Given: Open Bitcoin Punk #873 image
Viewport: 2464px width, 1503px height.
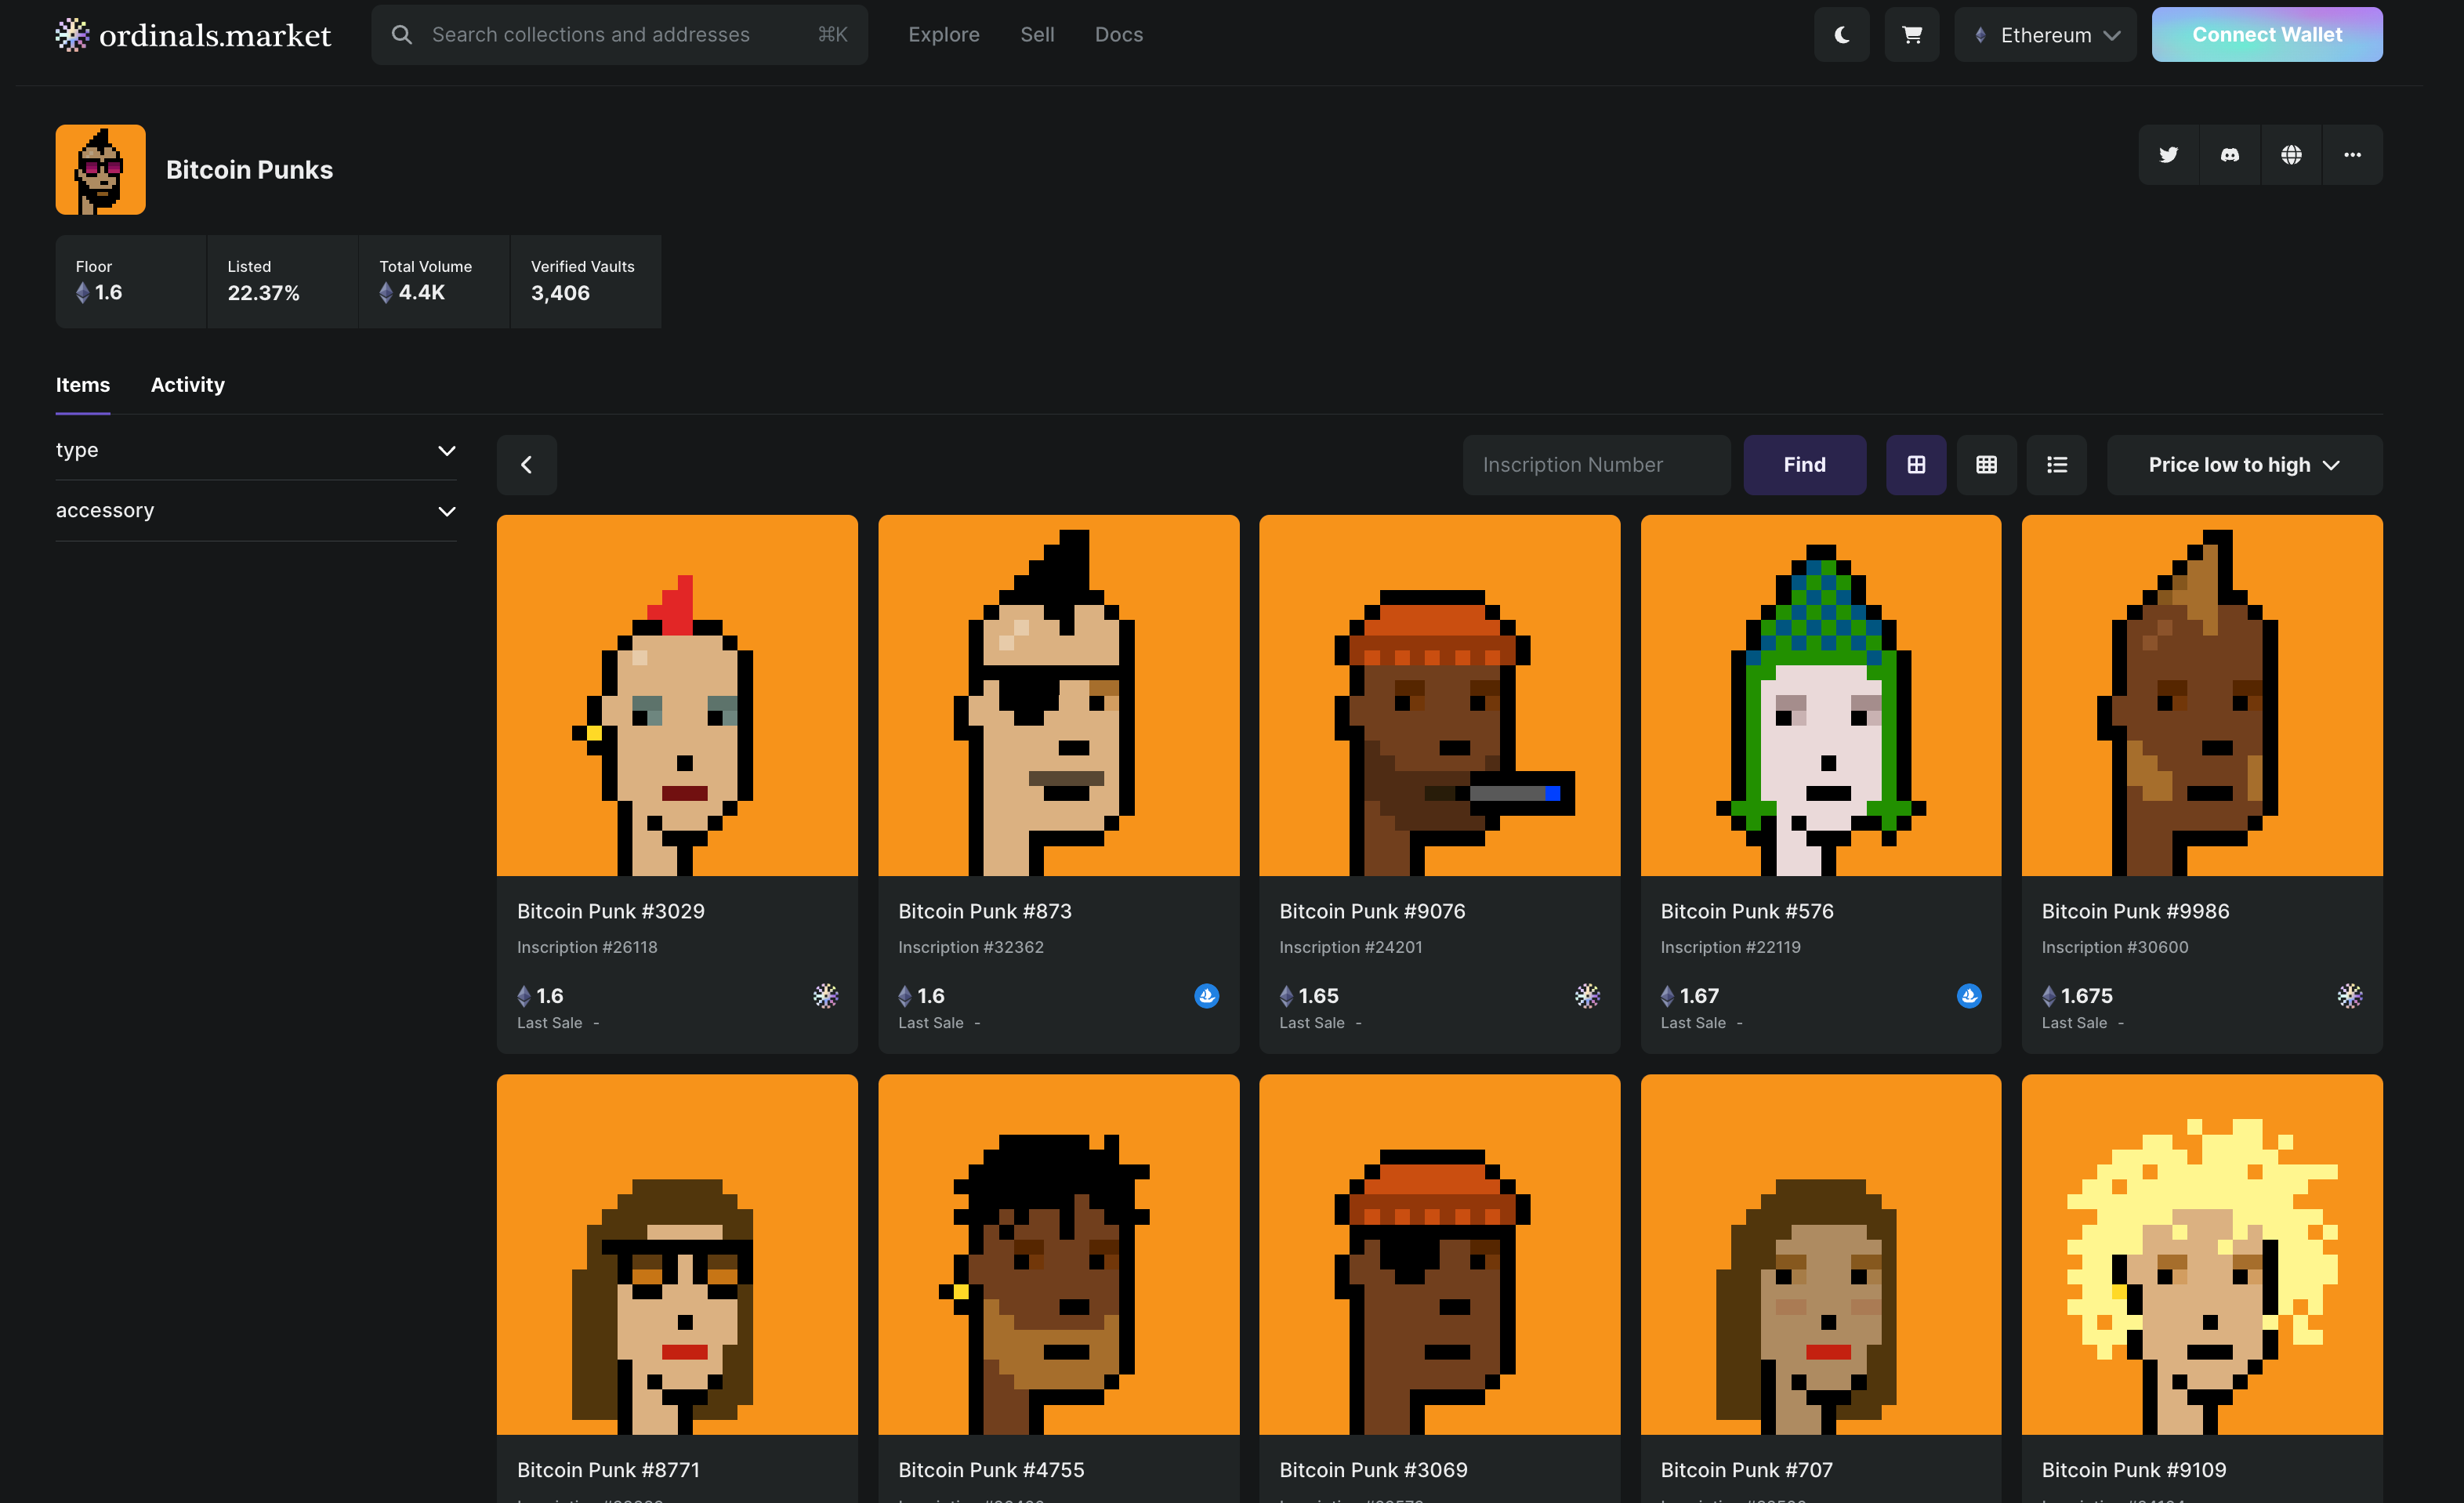Looking at the screenshot, I should click(x=1058, y=695).
